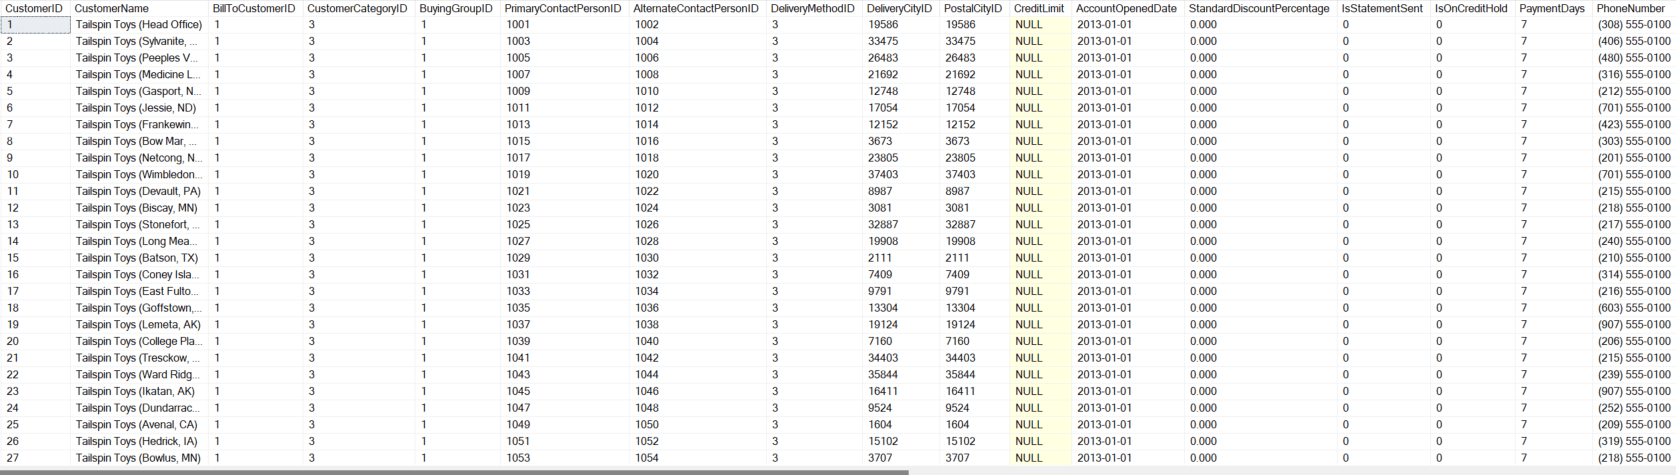Click the Tailspin Toys (Jessie, ND) cell
1676x475 pixels.
point(140,108)
